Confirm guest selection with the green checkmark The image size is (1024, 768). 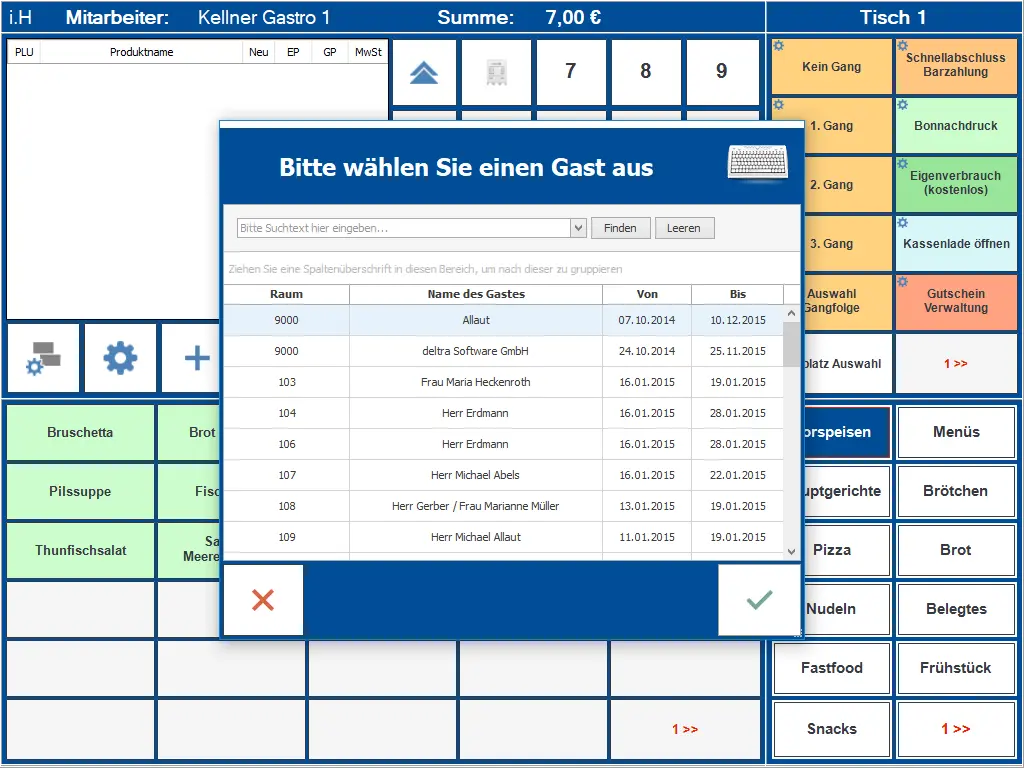click(759, 601)
